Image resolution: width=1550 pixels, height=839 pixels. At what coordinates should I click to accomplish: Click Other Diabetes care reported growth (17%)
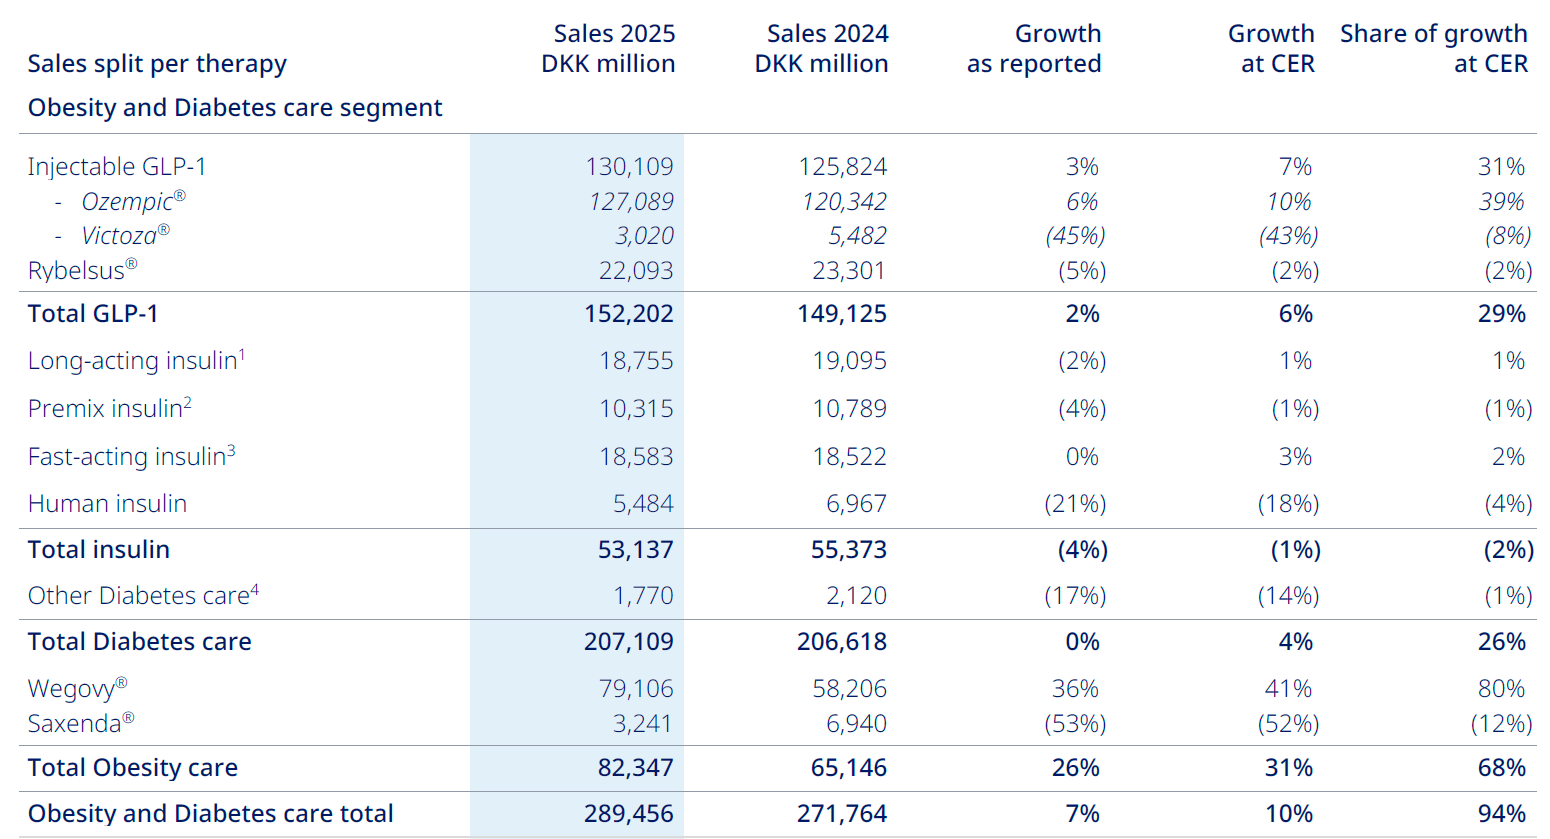1075,596
